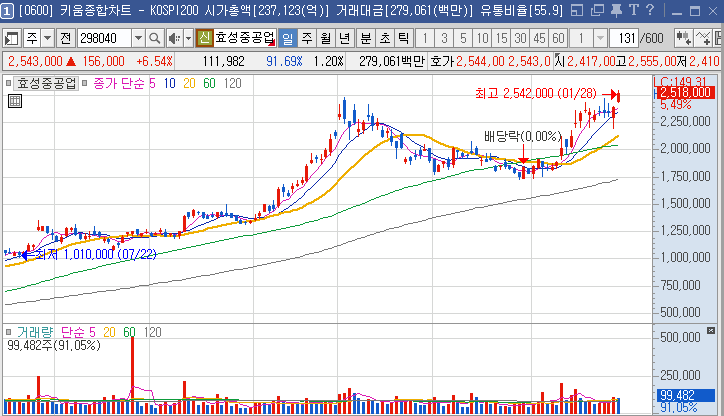Click the orange 20 moving average color label
Screen dimensions: 724x416
click(x=189, y=83)
